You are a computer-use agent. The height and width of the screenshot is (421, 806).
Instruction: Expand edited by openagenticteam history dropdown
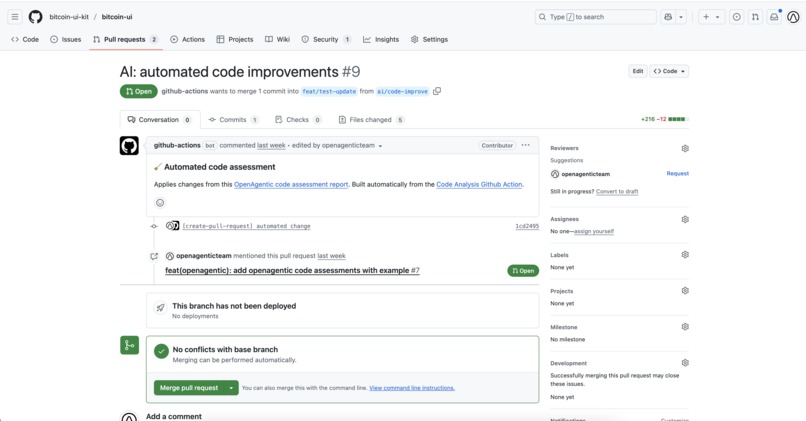click(x=337, y=145)
